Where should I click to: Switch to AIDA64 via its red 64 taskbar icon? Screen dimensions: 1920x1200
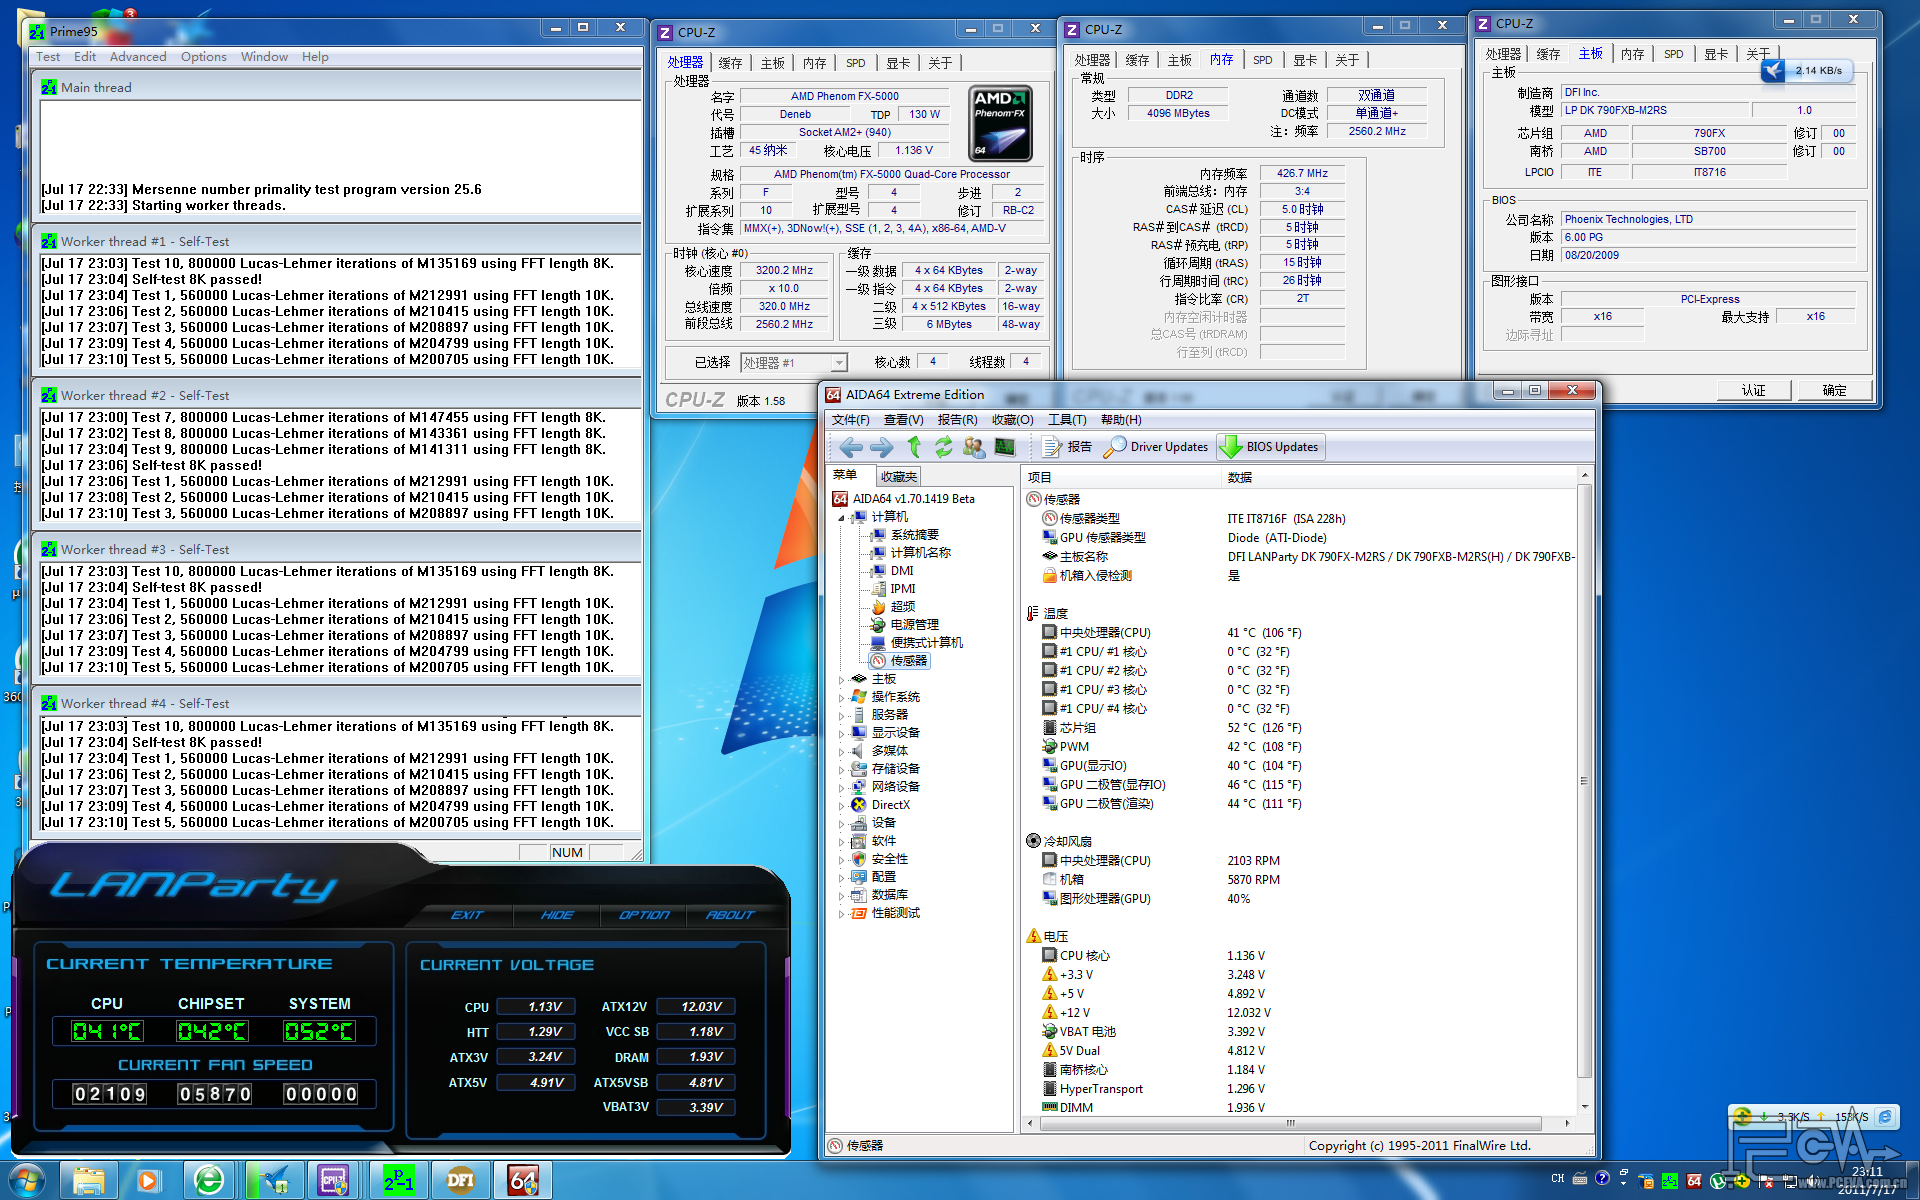(522, 1181)
